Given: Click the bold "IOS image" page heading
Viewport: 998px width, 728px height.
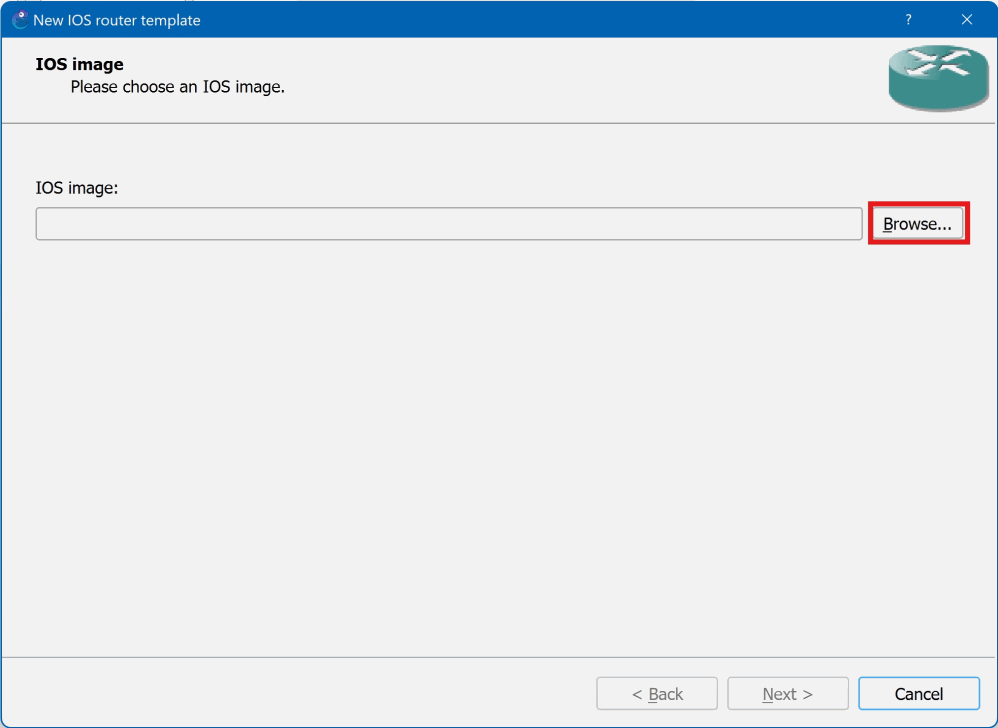Looking at the screenshot, I should coord(80,64).
